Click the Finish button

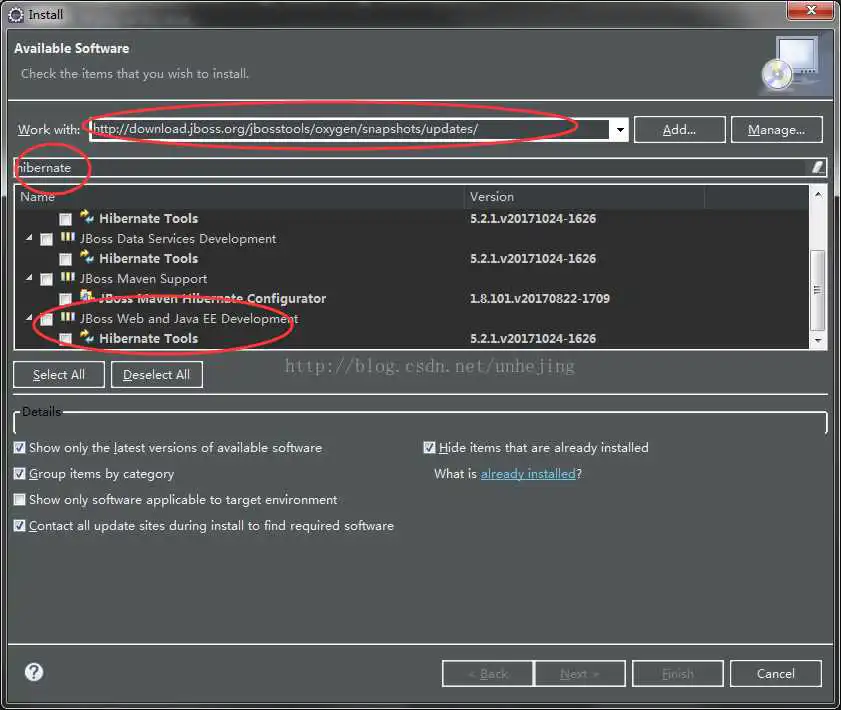[x=678, y=674]
